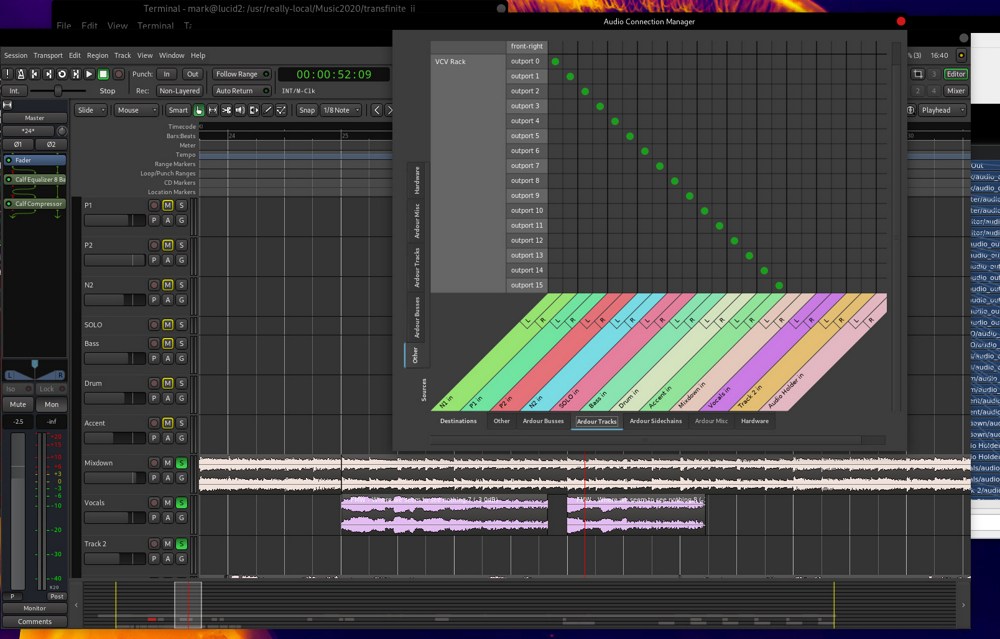Image resolution: width=1000 pixels, height=639 pixels.
Task: Toggle the metronome click icon
Action: [x=20, y=74]
